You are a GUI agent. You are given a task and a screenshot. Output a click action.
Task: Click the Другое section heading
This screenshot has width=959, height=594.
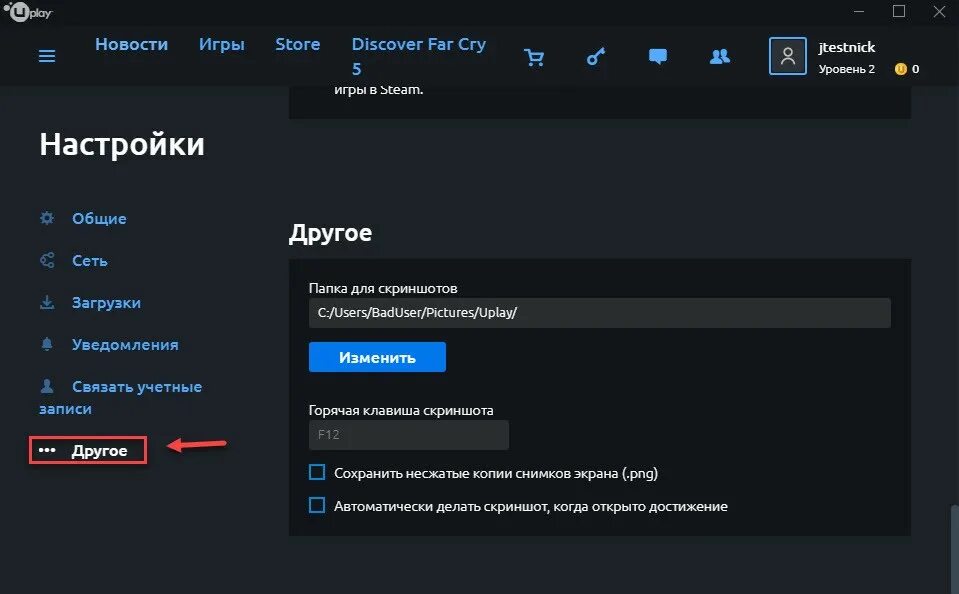coord(330,233)
